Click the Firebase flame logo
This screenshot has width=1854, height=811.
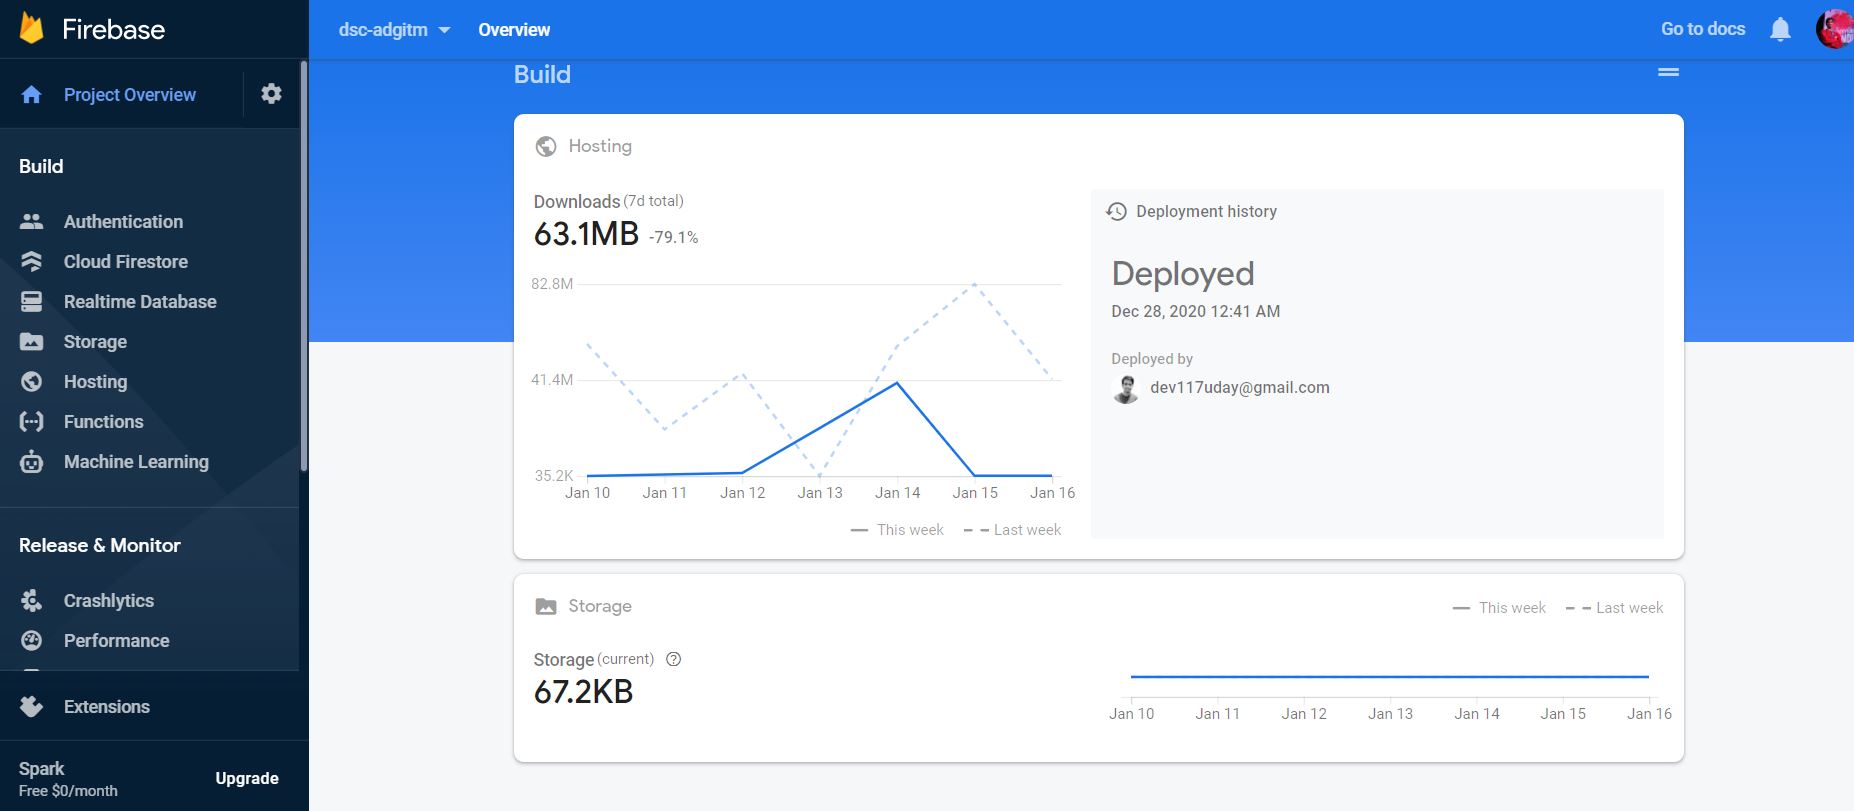coord(32,29)
